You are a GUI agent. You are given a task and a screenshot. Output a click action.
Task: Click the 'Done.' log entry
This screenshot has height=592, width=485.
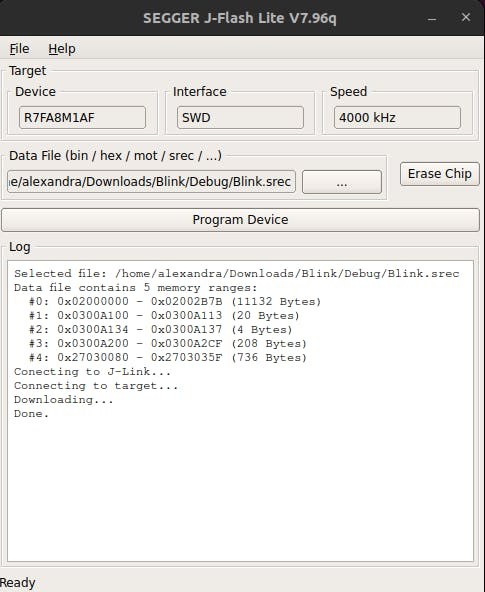coord(32,414)
